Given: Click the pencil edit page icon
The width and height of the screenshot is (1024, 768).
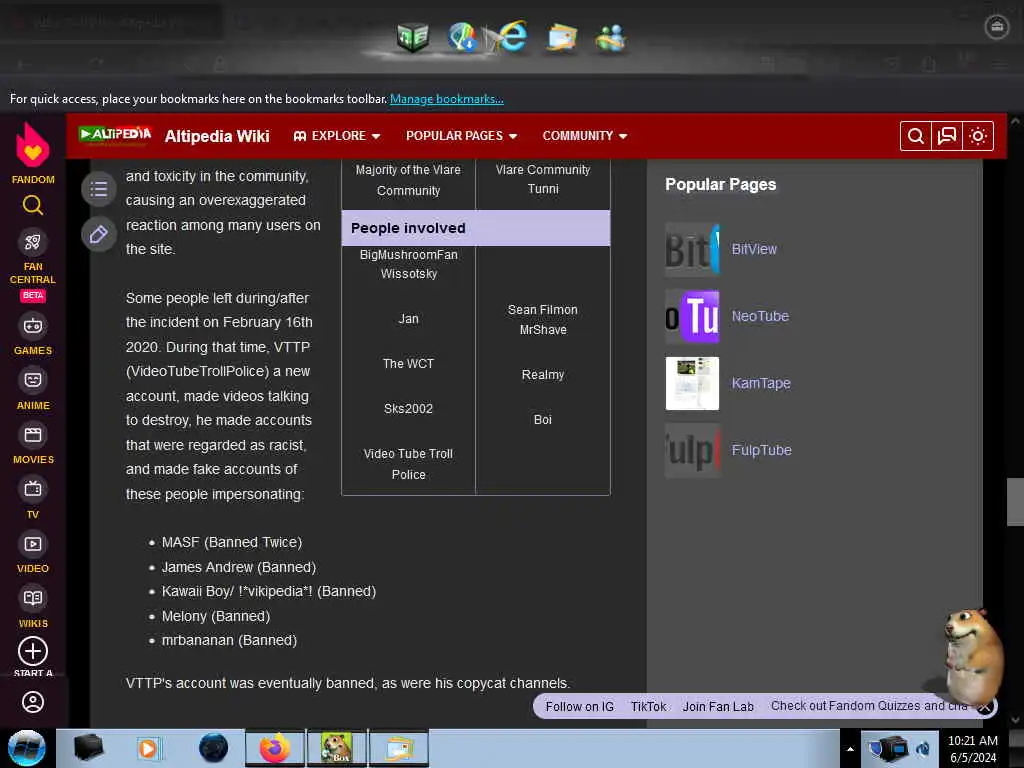Looking at the screenshot, I should [x=99, y=234].
